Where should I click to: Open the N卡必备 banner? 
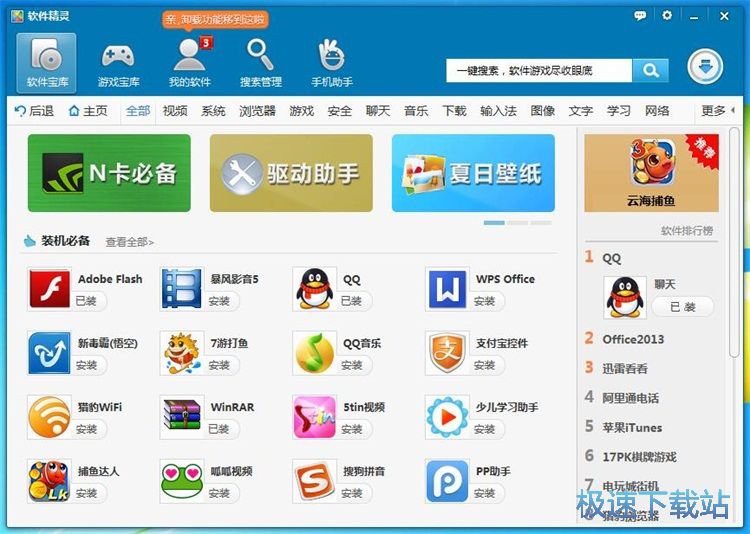[109, 173]
